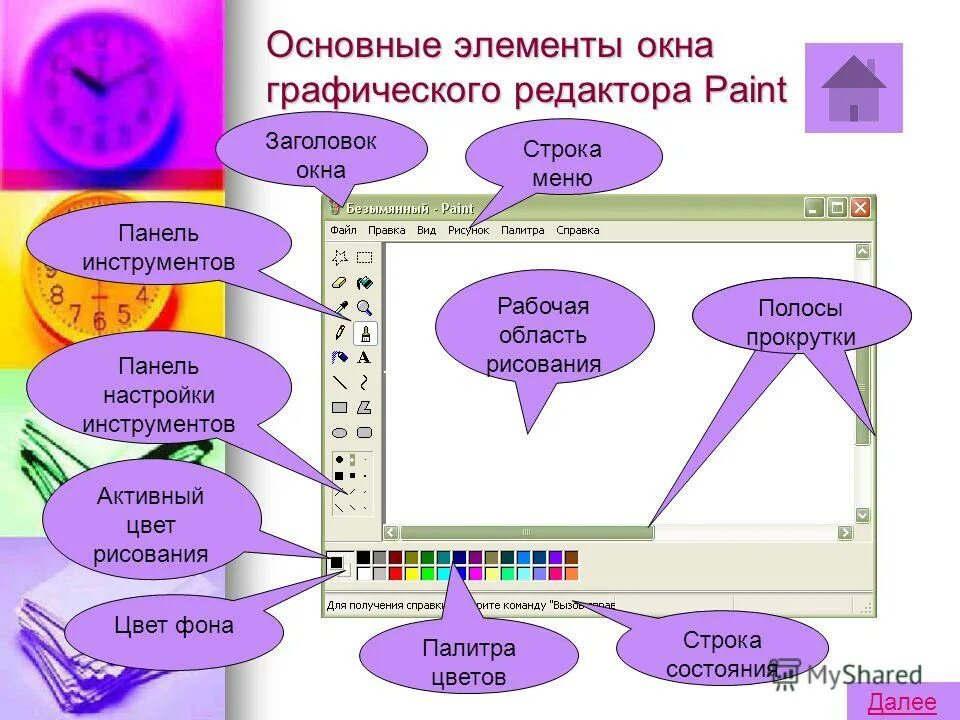Click the horizontal scrollbar thumb
This screenshot has width=960, height=720.
pos(527,532)
